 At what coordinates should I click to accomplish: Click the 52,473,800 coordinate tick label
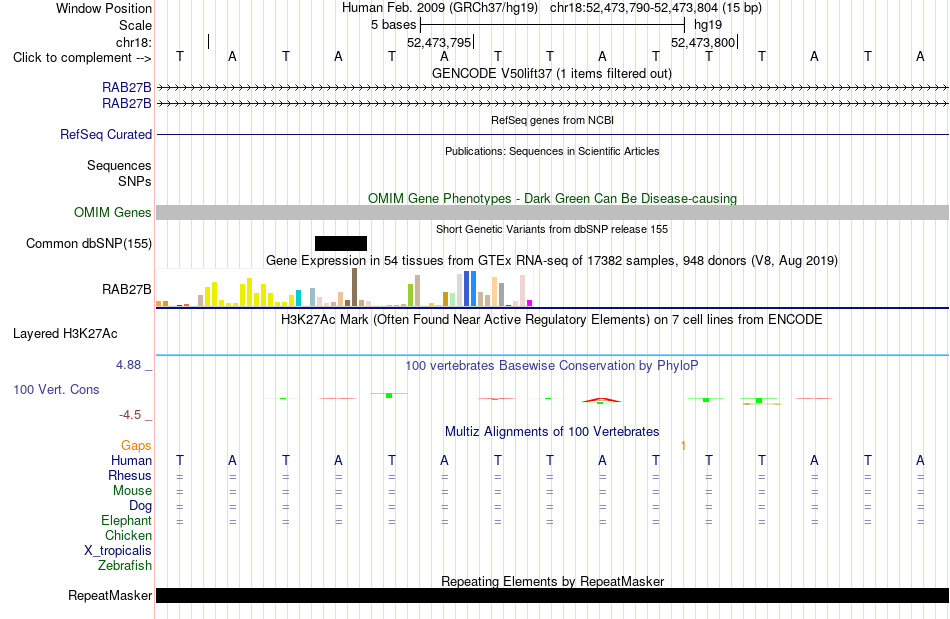click(x=703, y=42)
